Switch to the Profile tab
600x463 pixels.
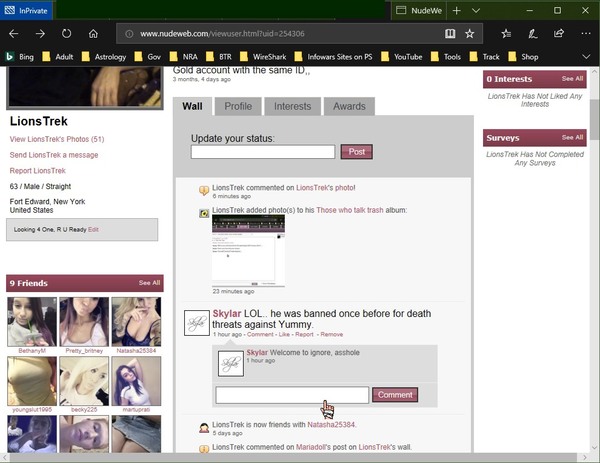pyautogui.click(x=238, y=106)
